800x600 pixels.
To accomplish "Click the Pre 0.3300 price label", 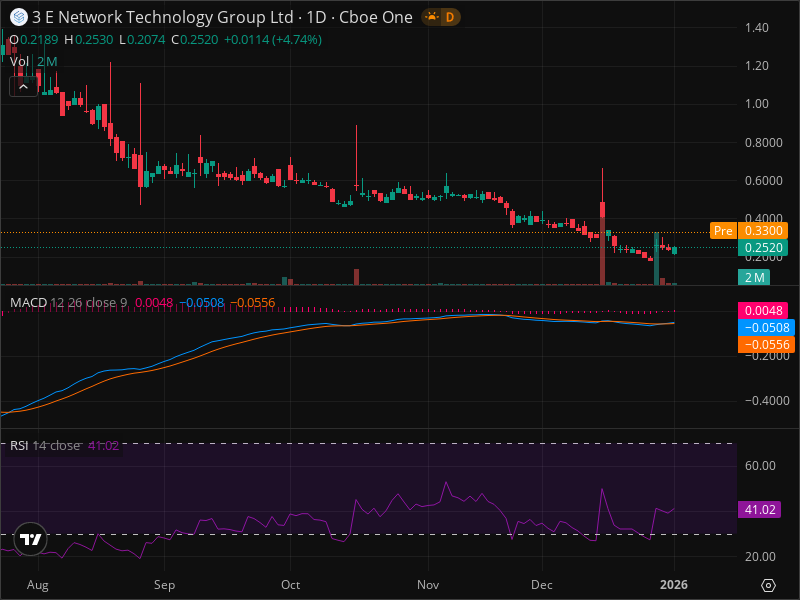I will pos(749,231).
